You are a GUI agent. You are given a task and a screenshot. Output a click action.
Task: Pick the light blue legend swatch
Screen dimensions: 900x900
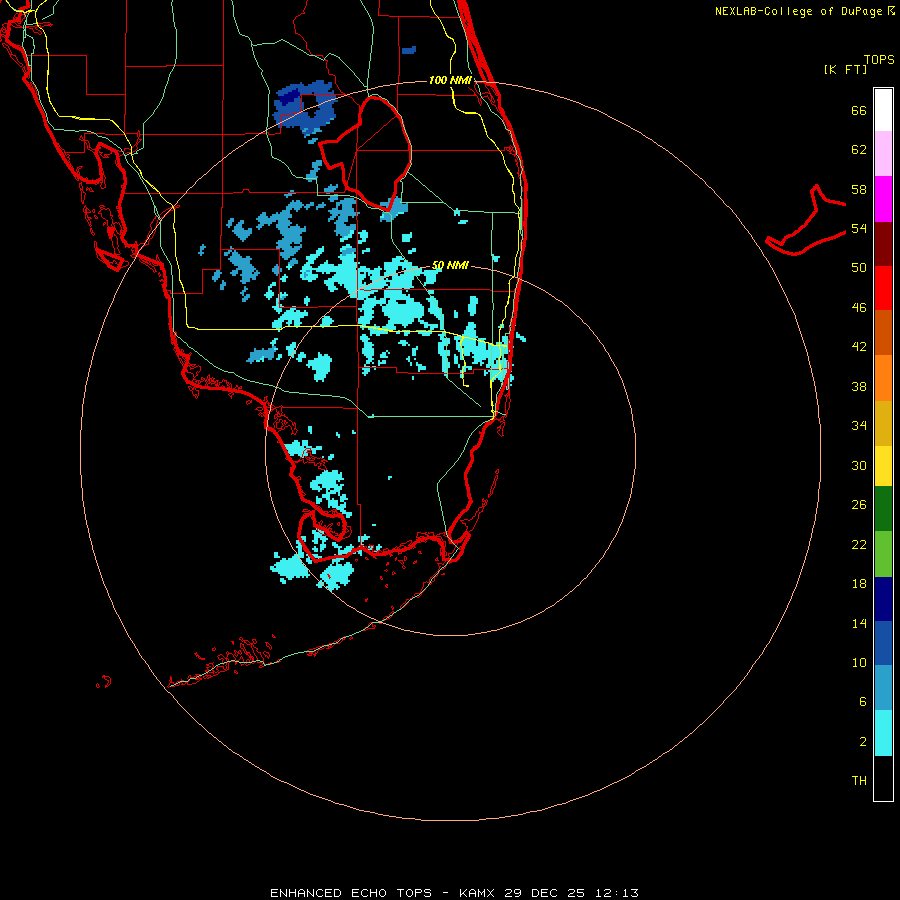tap(883, 688)
